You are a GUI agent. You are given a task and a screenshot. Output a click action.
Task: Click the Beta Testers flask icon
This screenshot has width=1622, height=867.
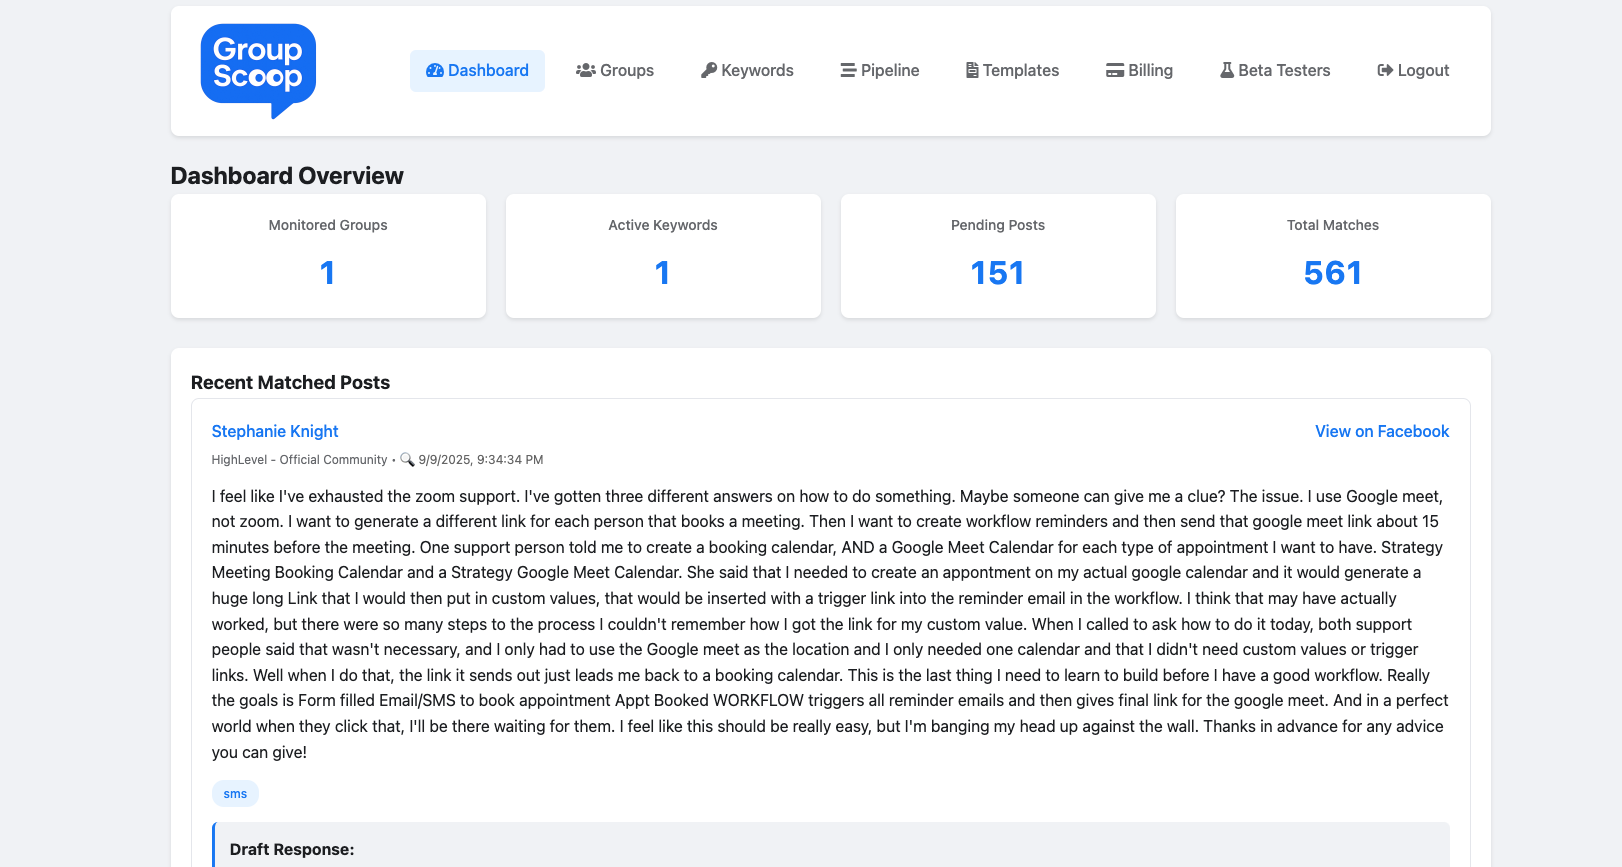tap(1227, 71)
